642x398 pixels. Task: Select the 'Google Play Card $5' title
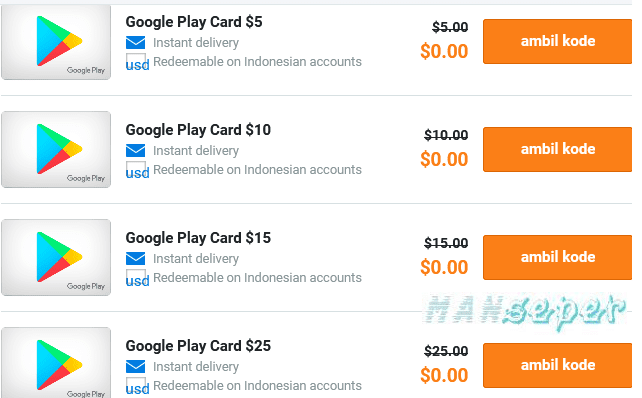click(194, 22)
